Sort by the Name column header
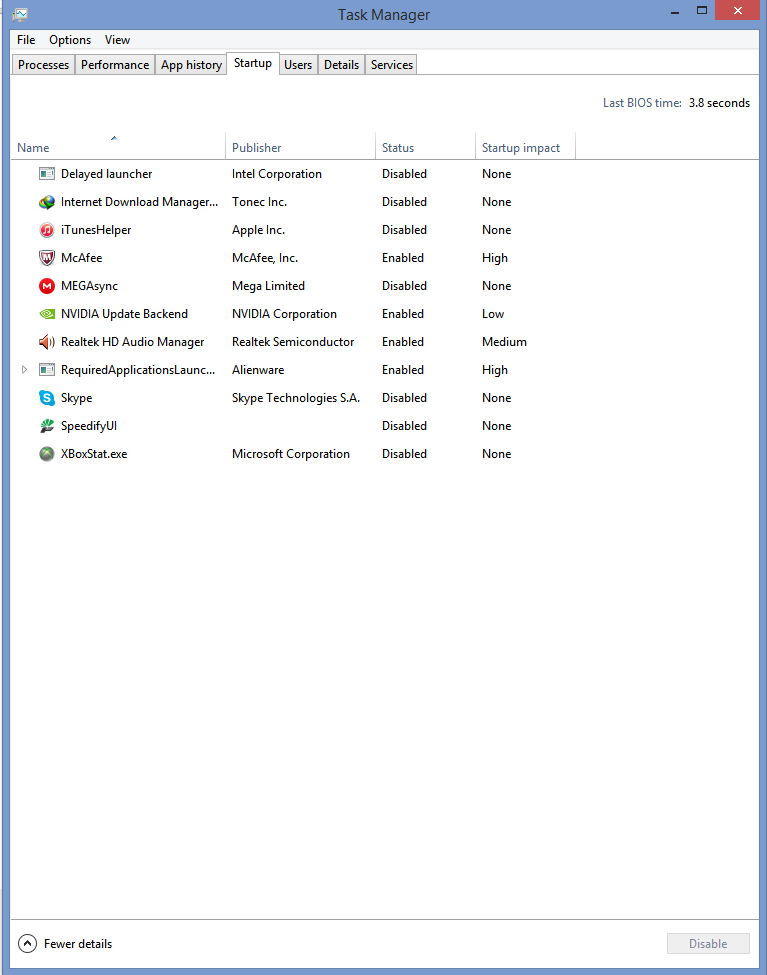This screenshot has width=767, height=975. click(x=118, y=147)
